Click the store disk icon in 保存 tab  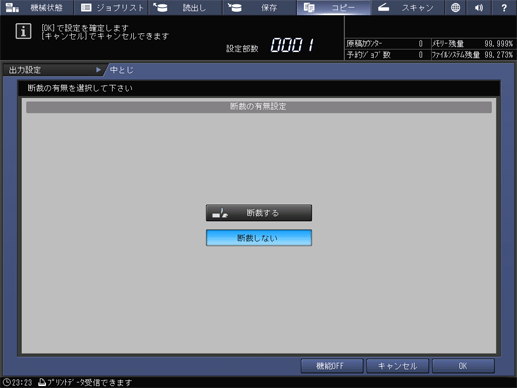coord(235,7)
